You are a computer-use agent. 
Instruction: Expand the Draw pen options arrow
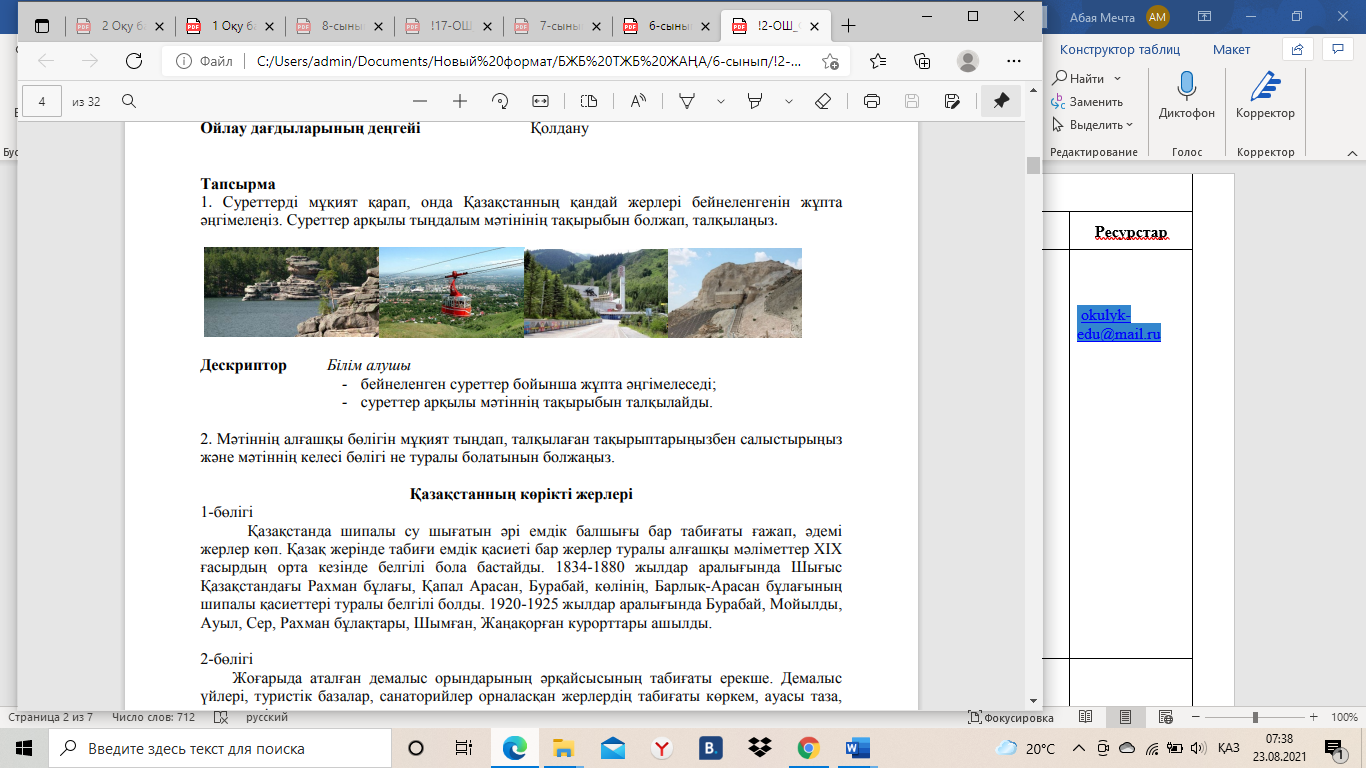720,101
